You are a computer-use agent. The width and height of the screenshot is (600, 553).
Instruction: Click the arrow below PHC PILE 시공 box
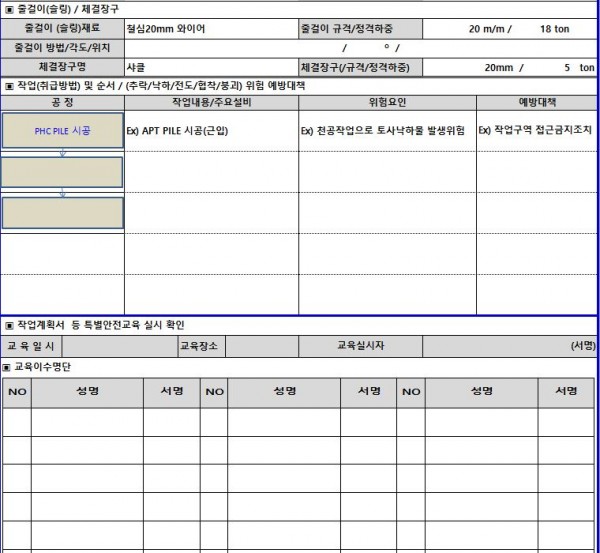(62, 153)
